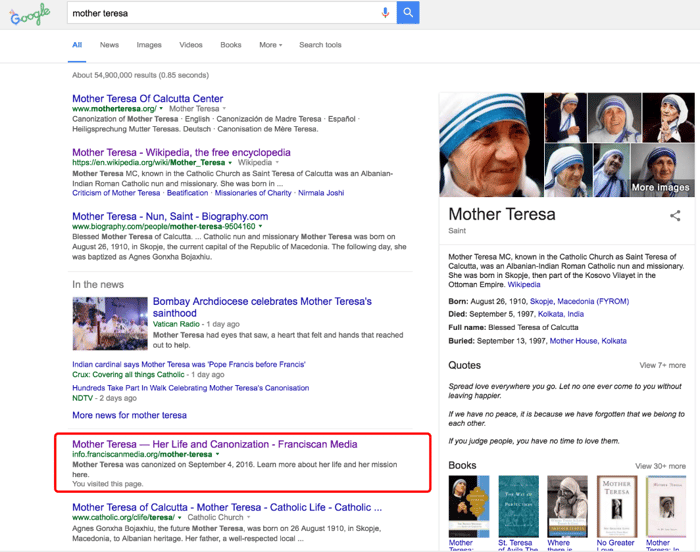
Task: Open Missionaries of Charity sitelink
Action: click(x=253, y=193)
